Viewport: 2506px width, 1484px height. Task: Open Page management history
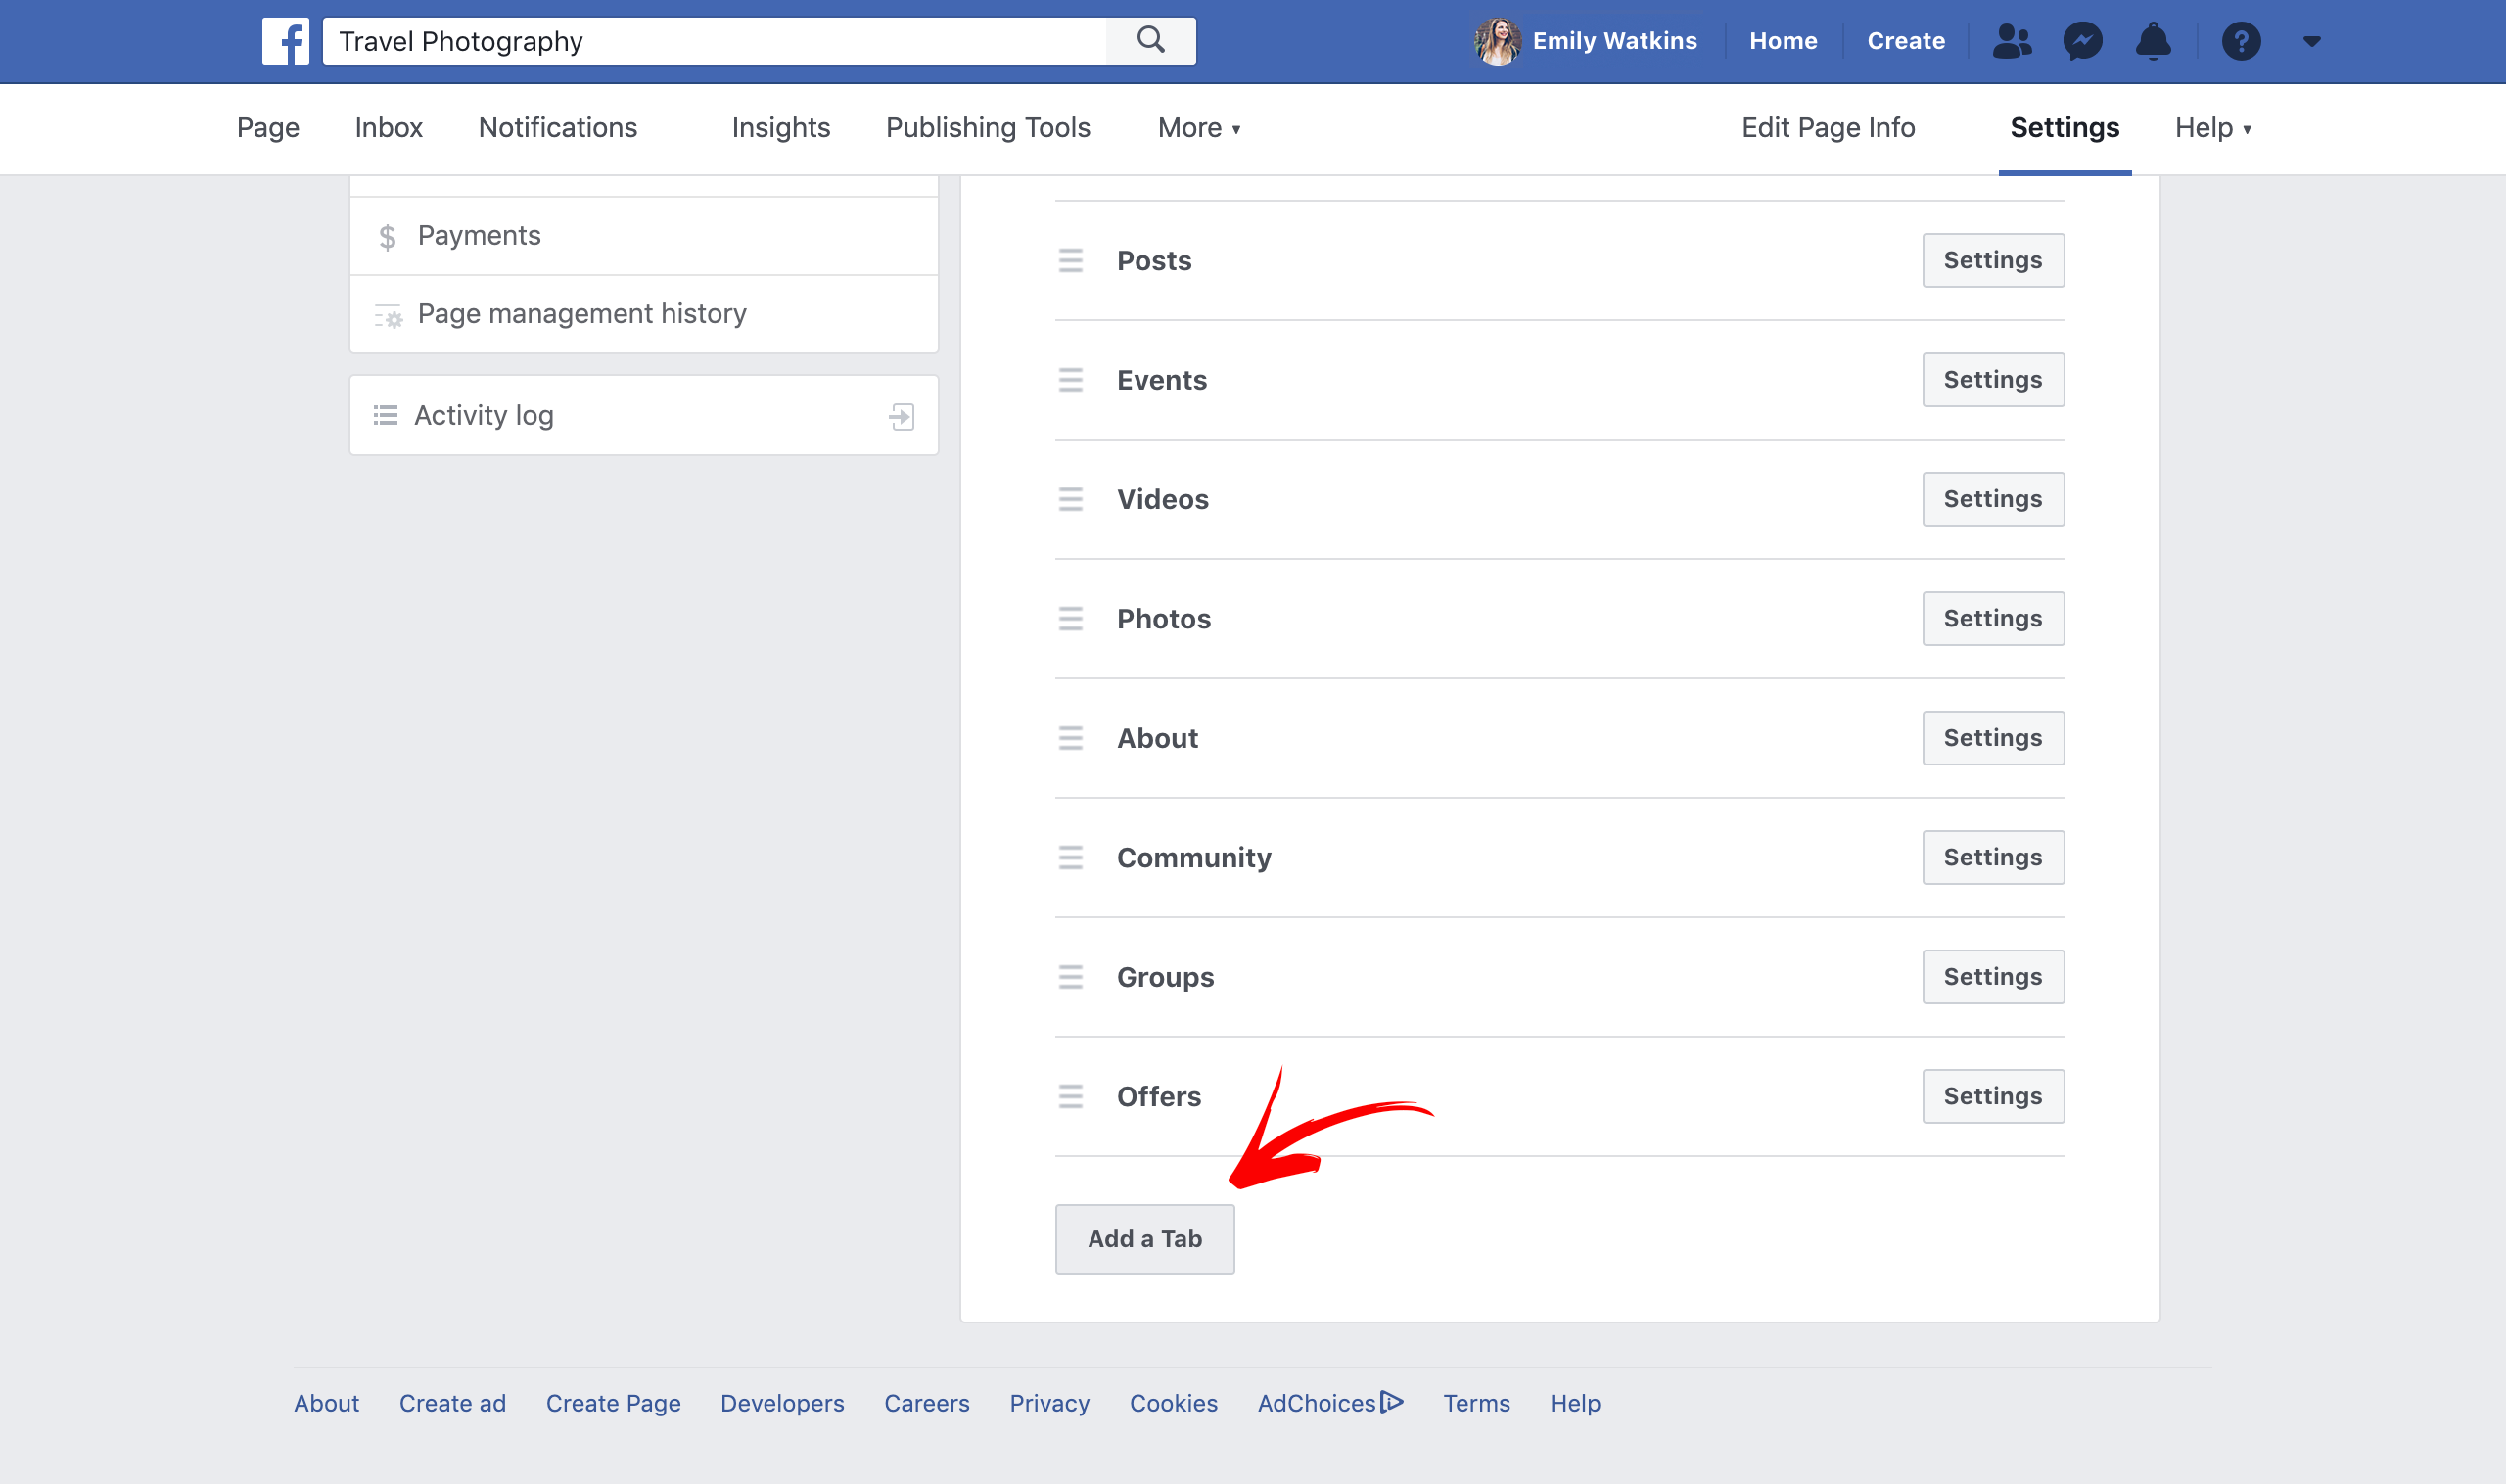(x=581, y=314)
